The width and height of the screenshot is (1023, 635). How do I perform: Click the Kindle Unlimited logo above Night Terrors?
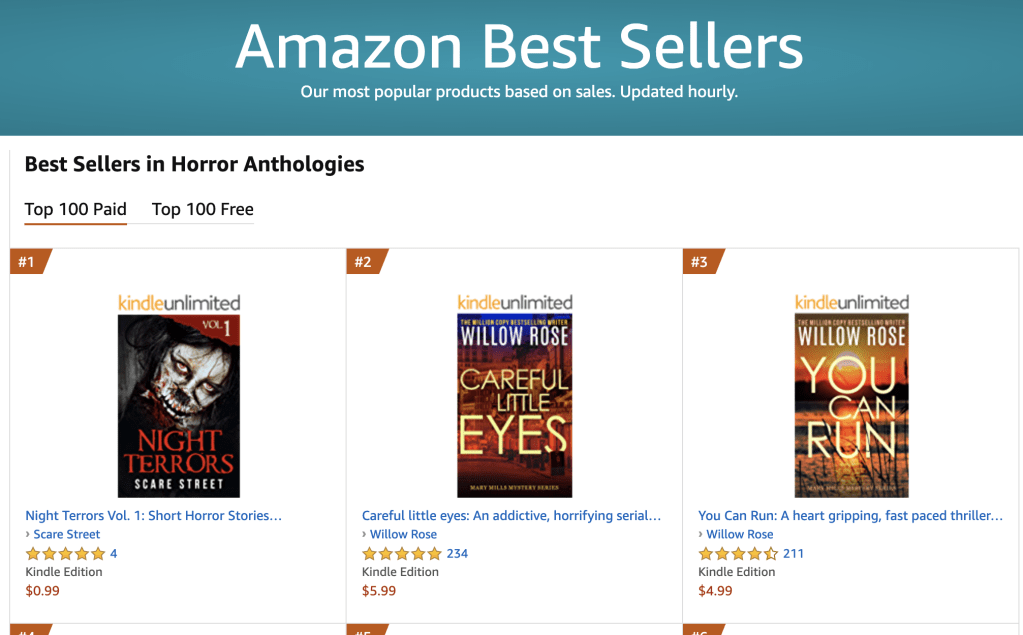pyautogui.click(x=179, y=302)
